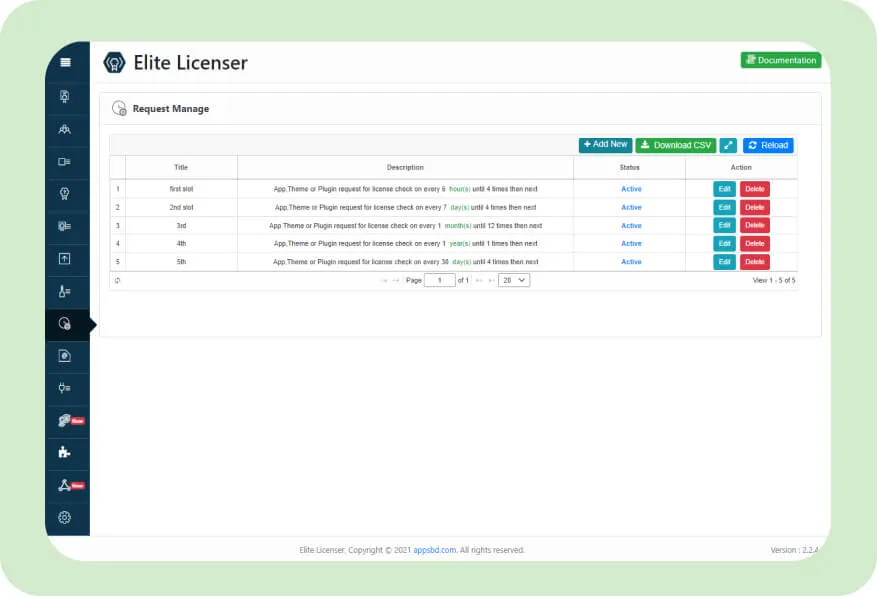This screenshot has height=596, width=877.
Task: Sort by the Title column header
Action: point(181,167)
